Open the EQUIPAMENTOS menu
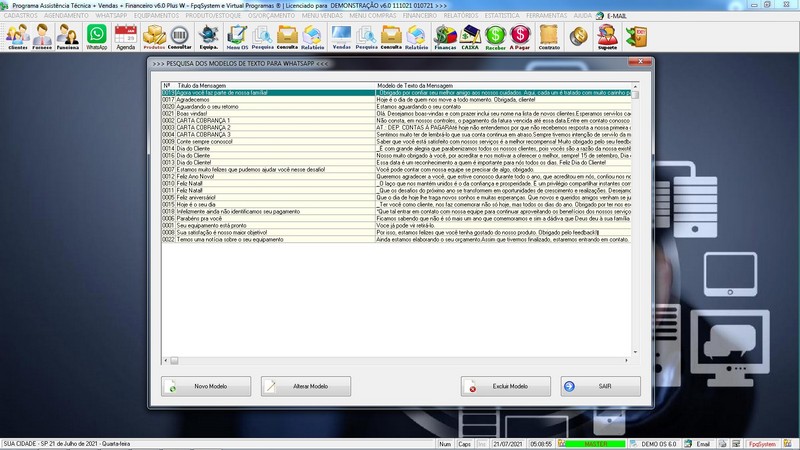The height and width of the screenshot is (450, 800). point(156,16)
